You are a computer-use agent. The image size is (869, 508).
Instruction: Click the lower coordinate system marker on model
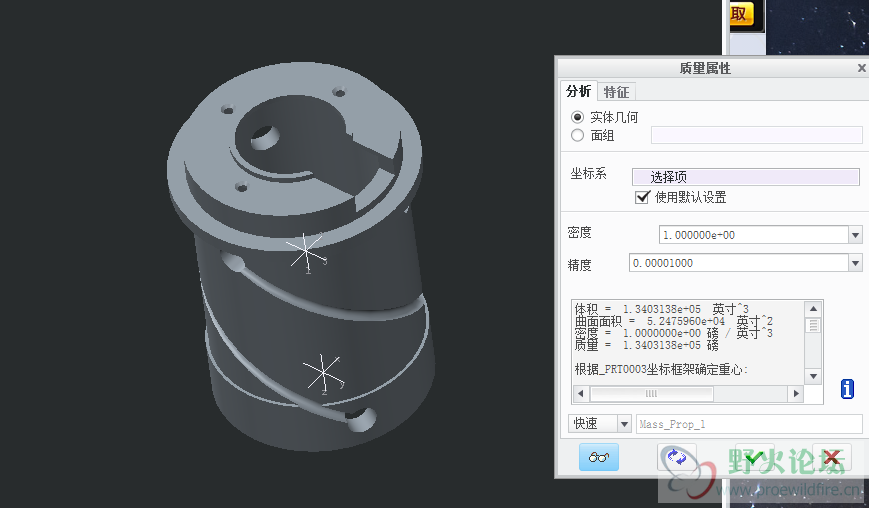[323, 373]
